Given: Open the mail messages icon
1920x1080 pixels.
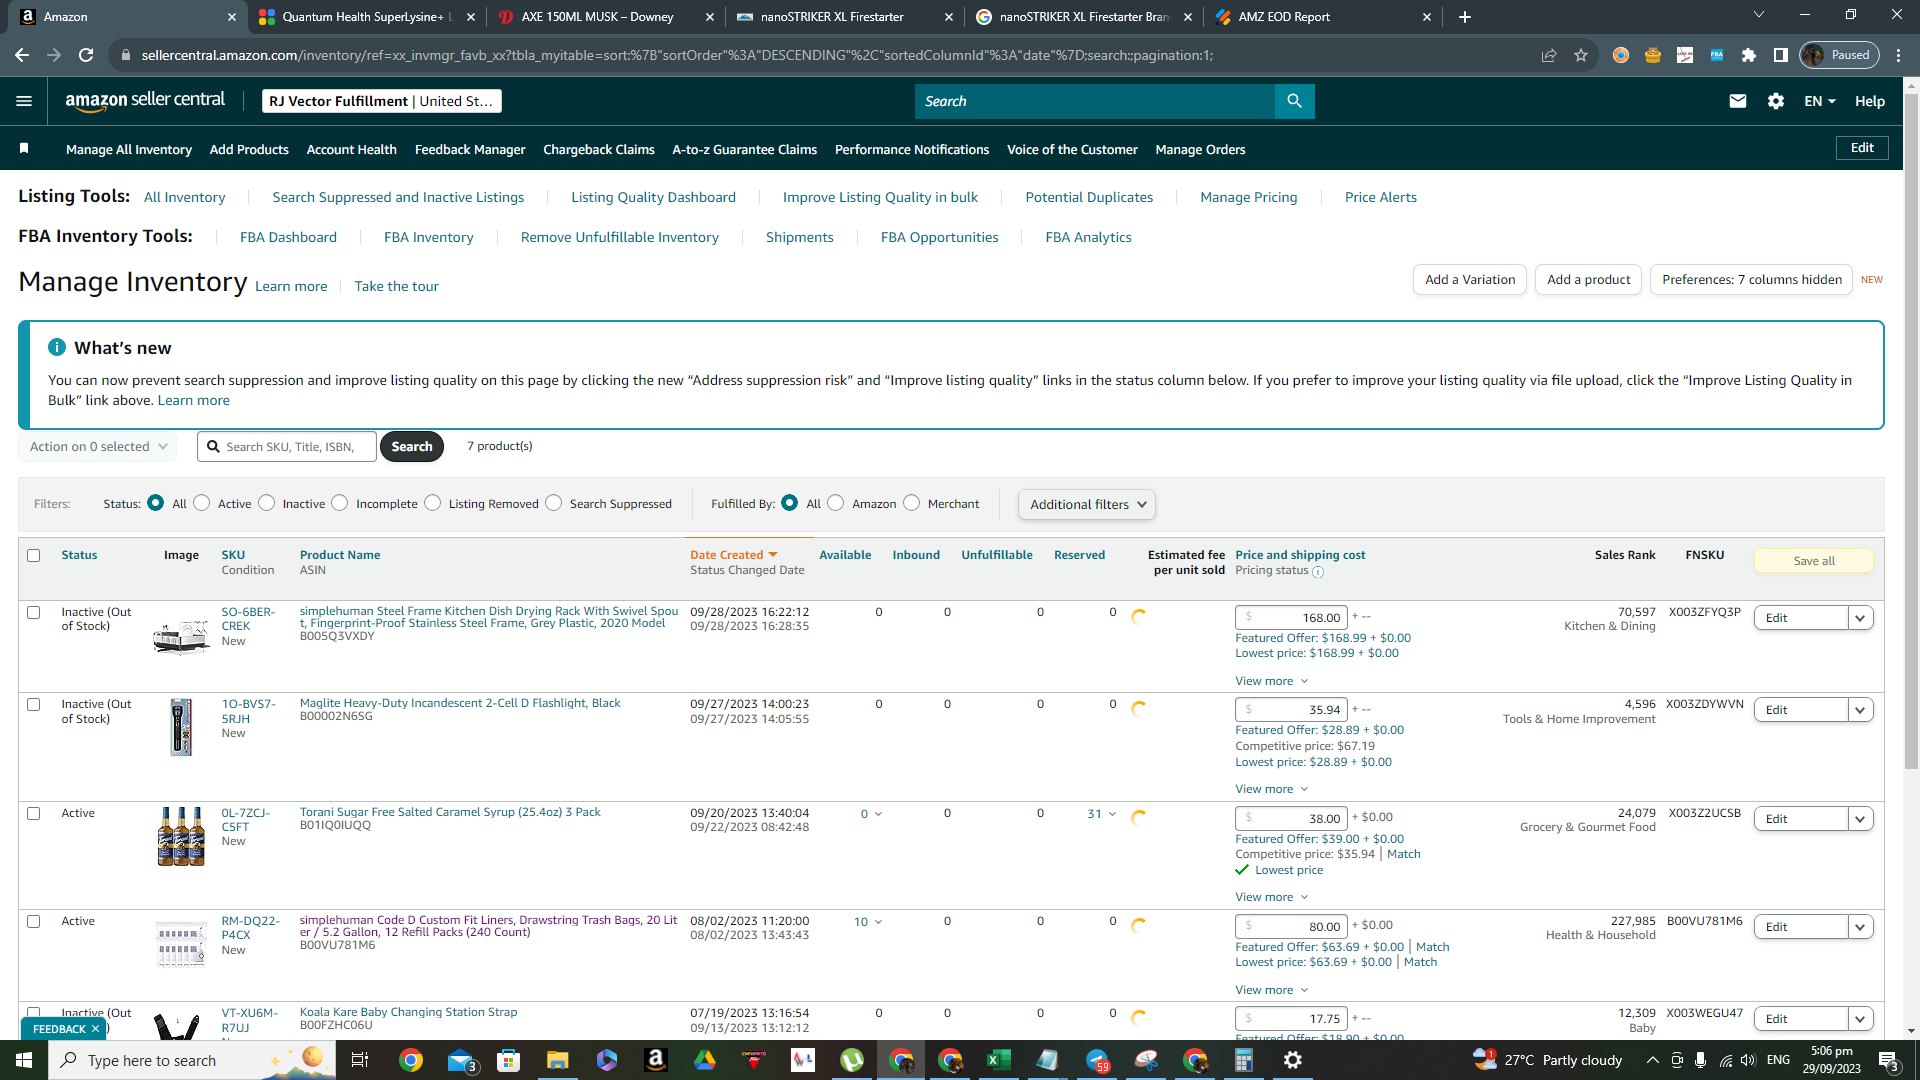Looking at the screenshot, I should 1738,101.
